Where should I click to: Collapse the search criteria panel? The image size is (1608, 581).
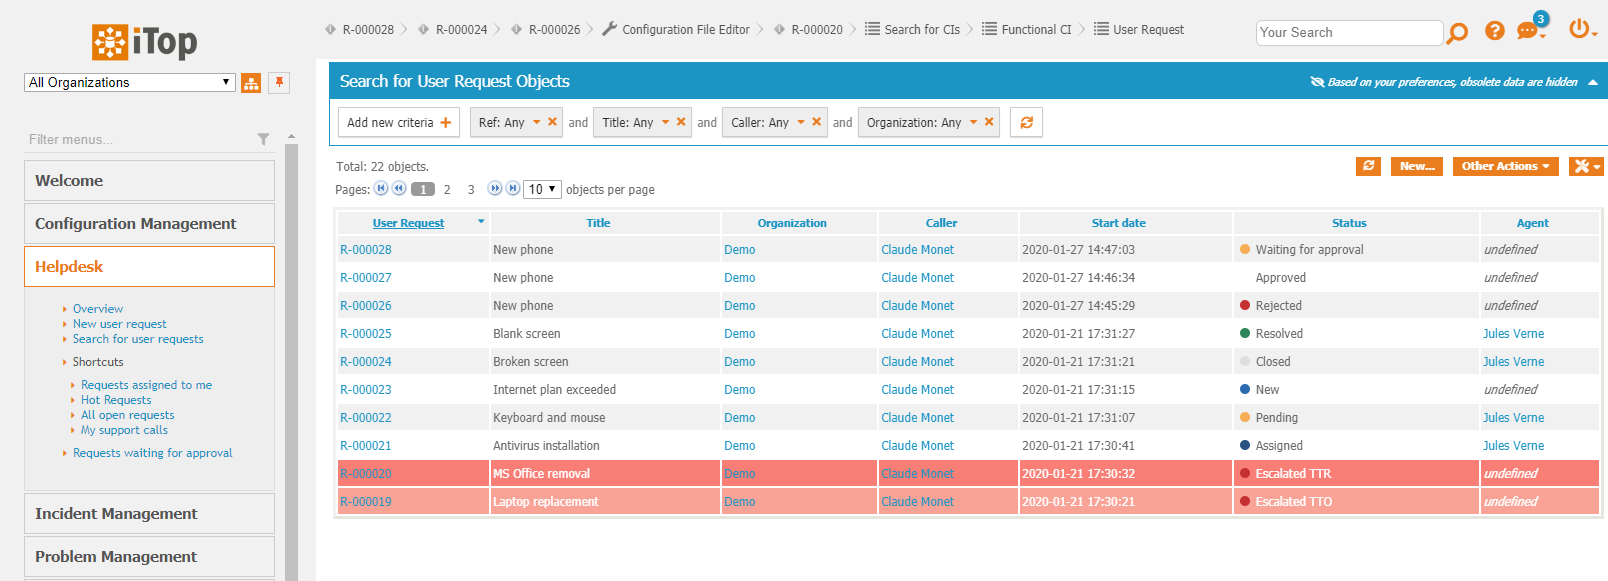point(1593,82)
